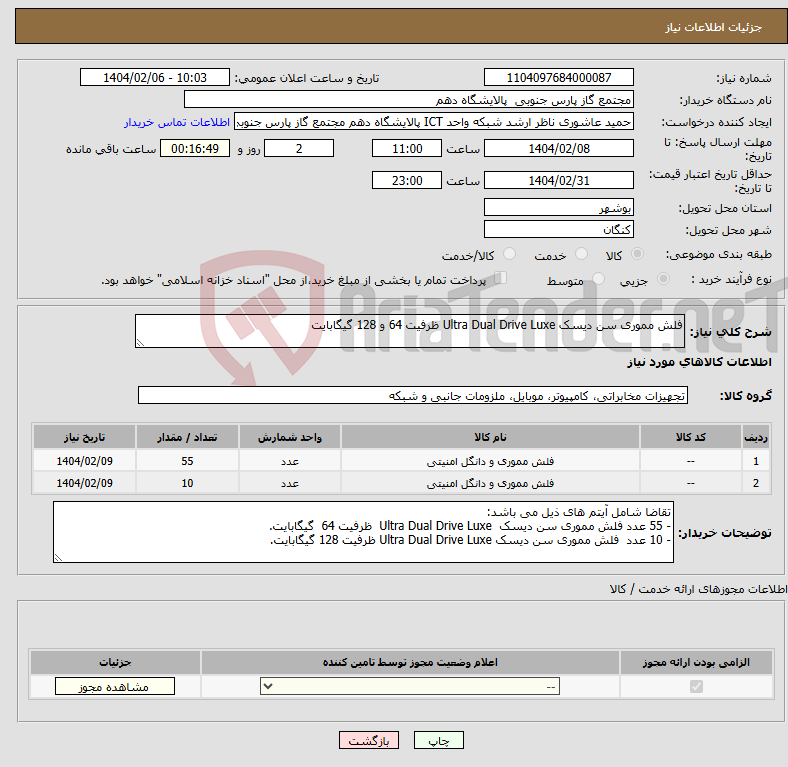Click quantity 55 in row 1
788x767 pixels.
(x=187, y=461)
